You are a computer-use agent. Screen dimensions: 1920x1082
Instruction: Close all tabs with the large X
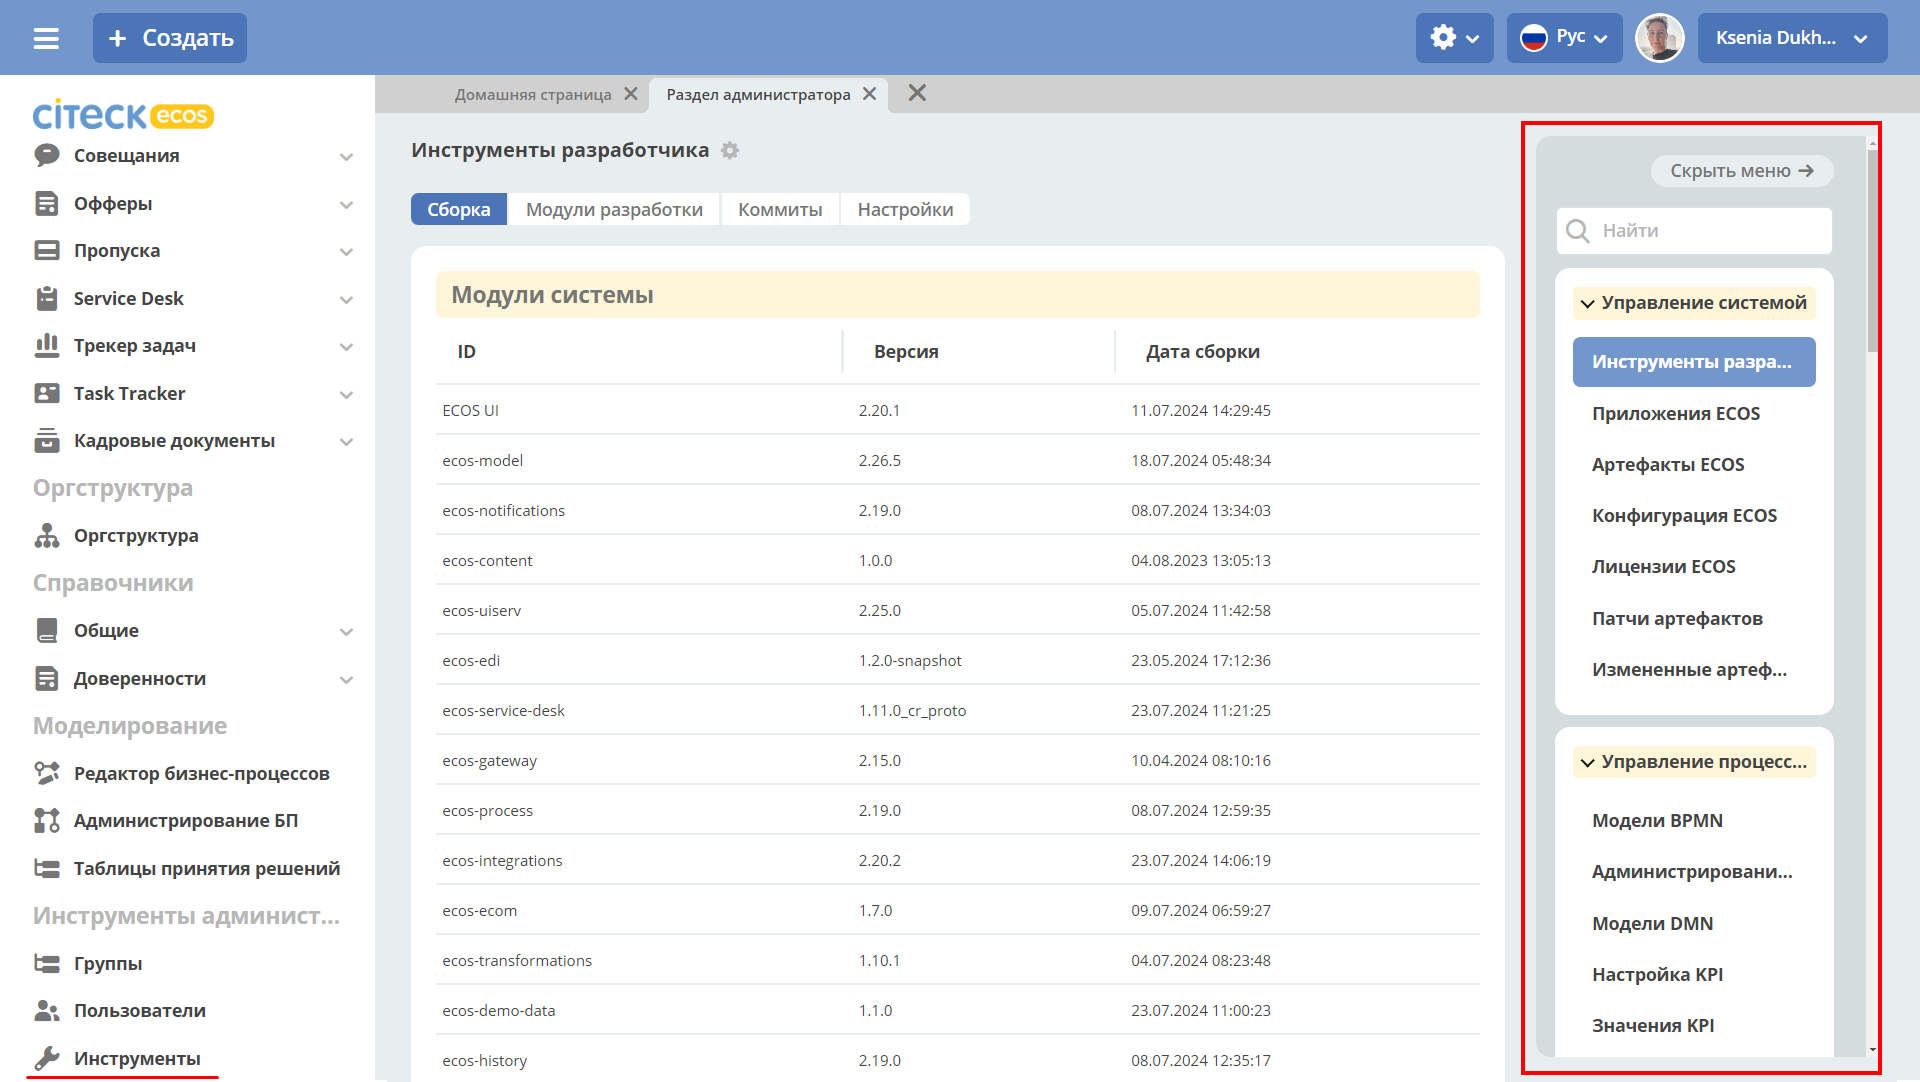click(917, 93)
